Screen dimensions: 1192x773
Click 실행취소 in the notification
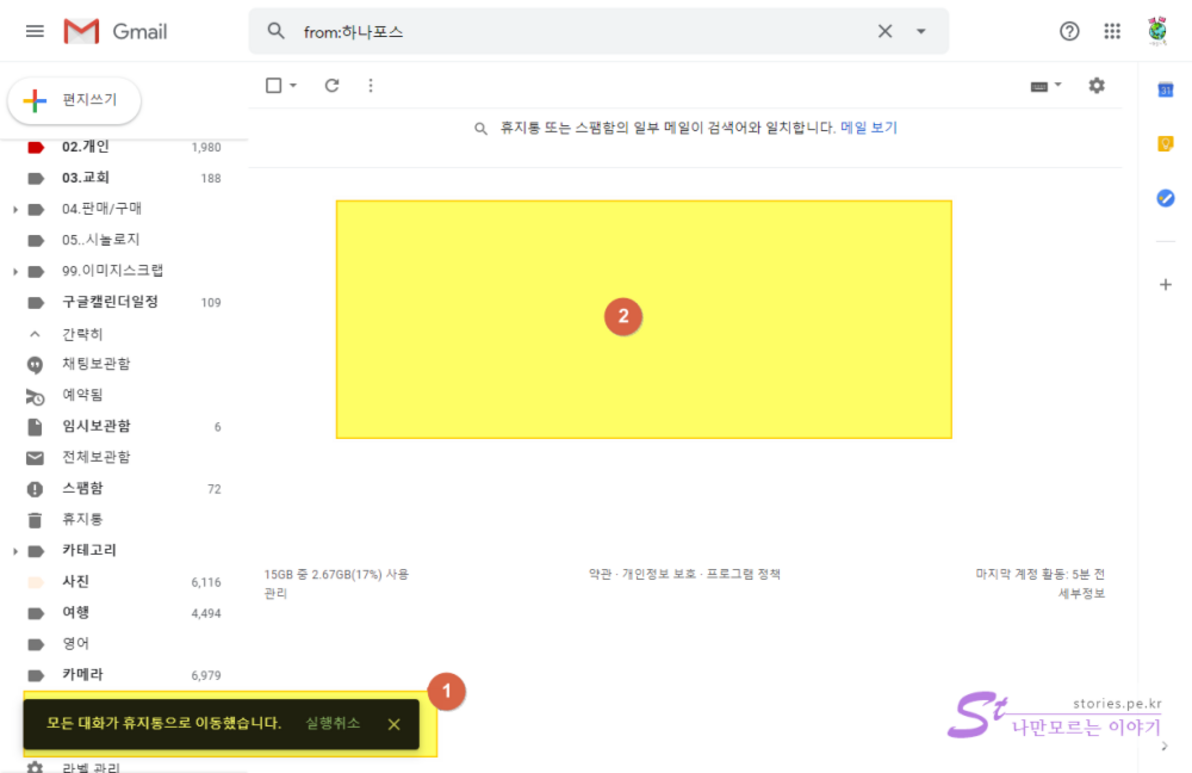tap(333, 723)
